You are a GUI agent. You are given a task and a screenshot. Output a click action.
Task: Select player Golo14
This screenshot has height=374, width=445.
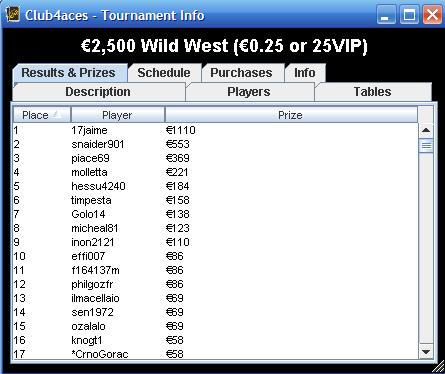tap(88, 214)
